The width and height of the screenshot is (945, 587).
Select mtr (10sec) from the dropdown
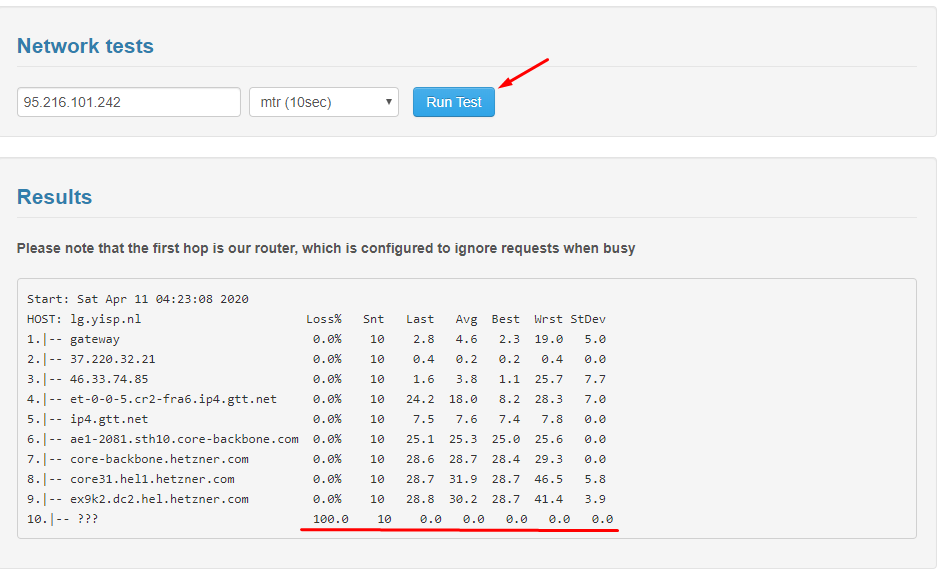(x=310, y=101)
